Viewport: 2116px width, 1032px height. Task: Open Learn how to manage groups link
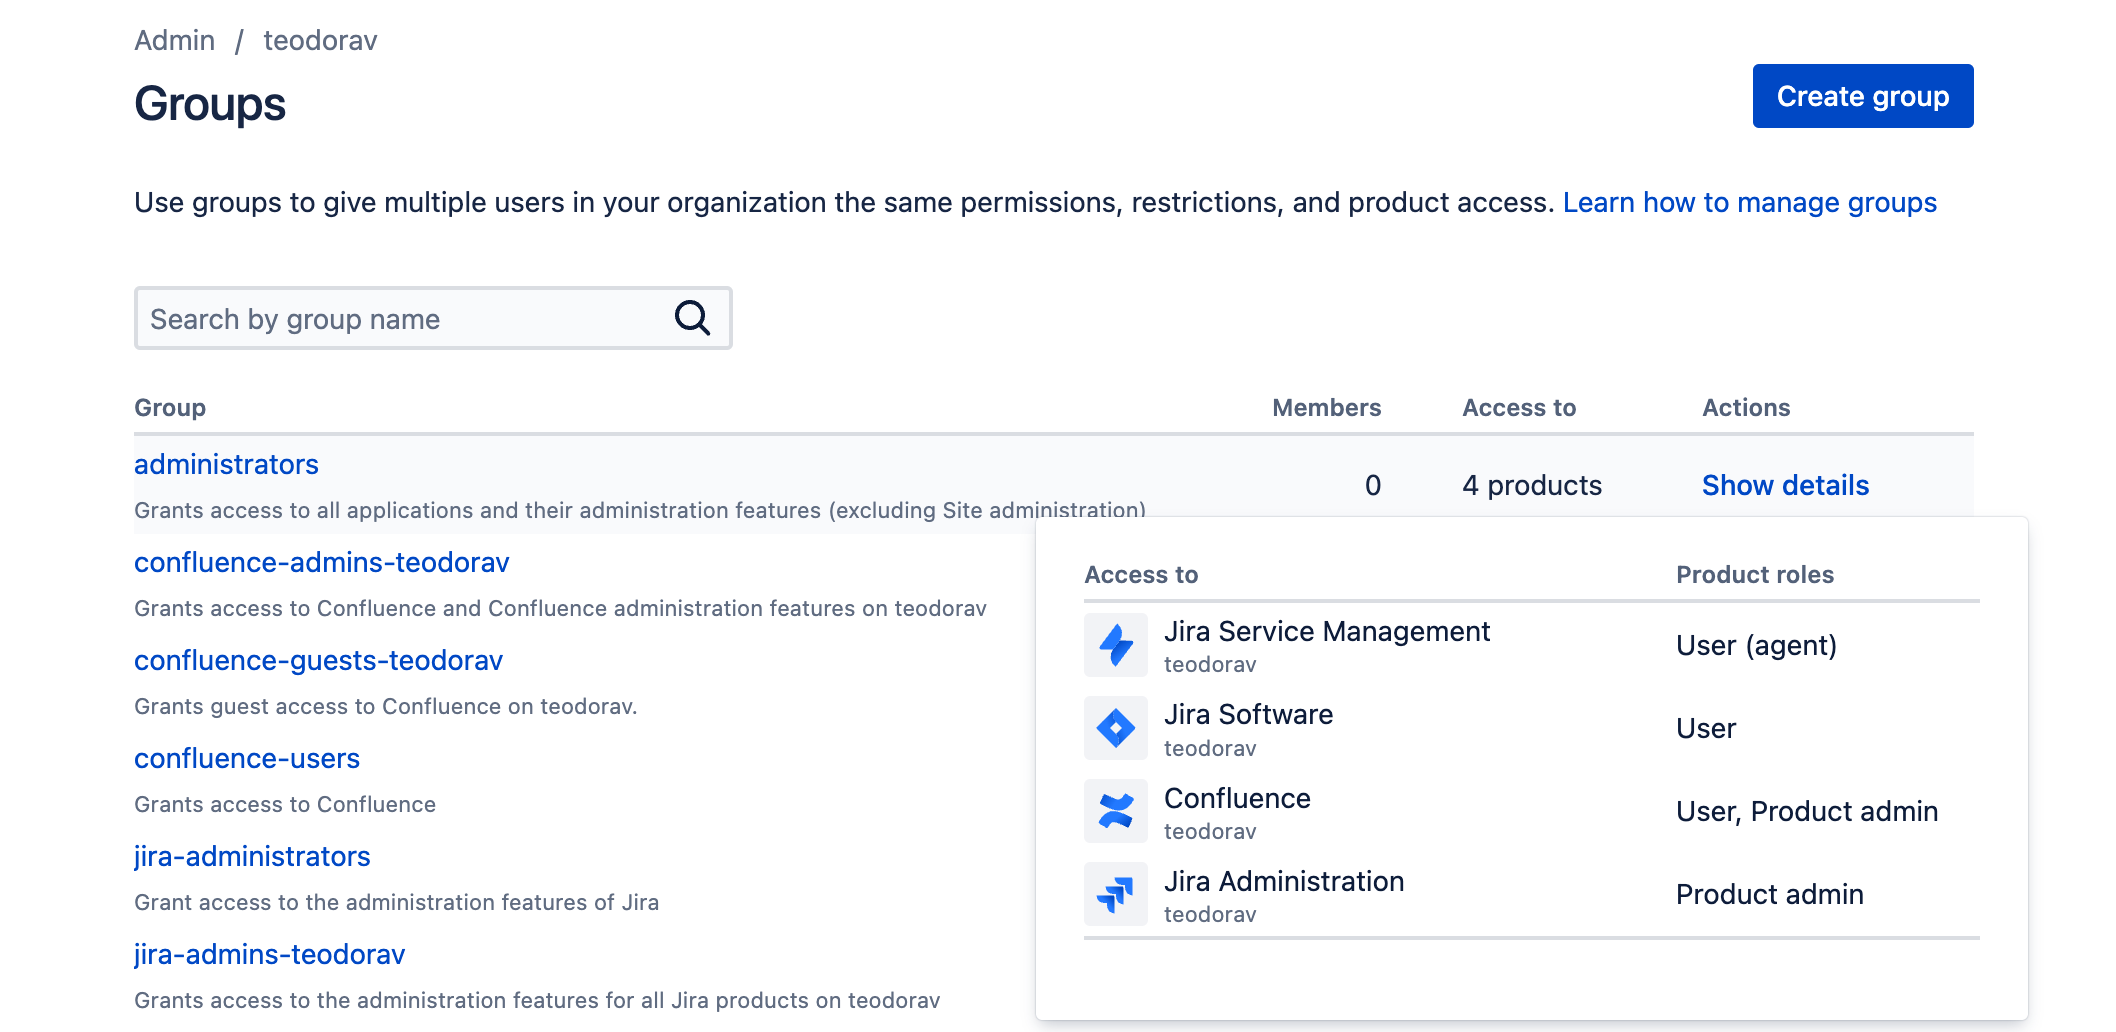pos(1749,203)
